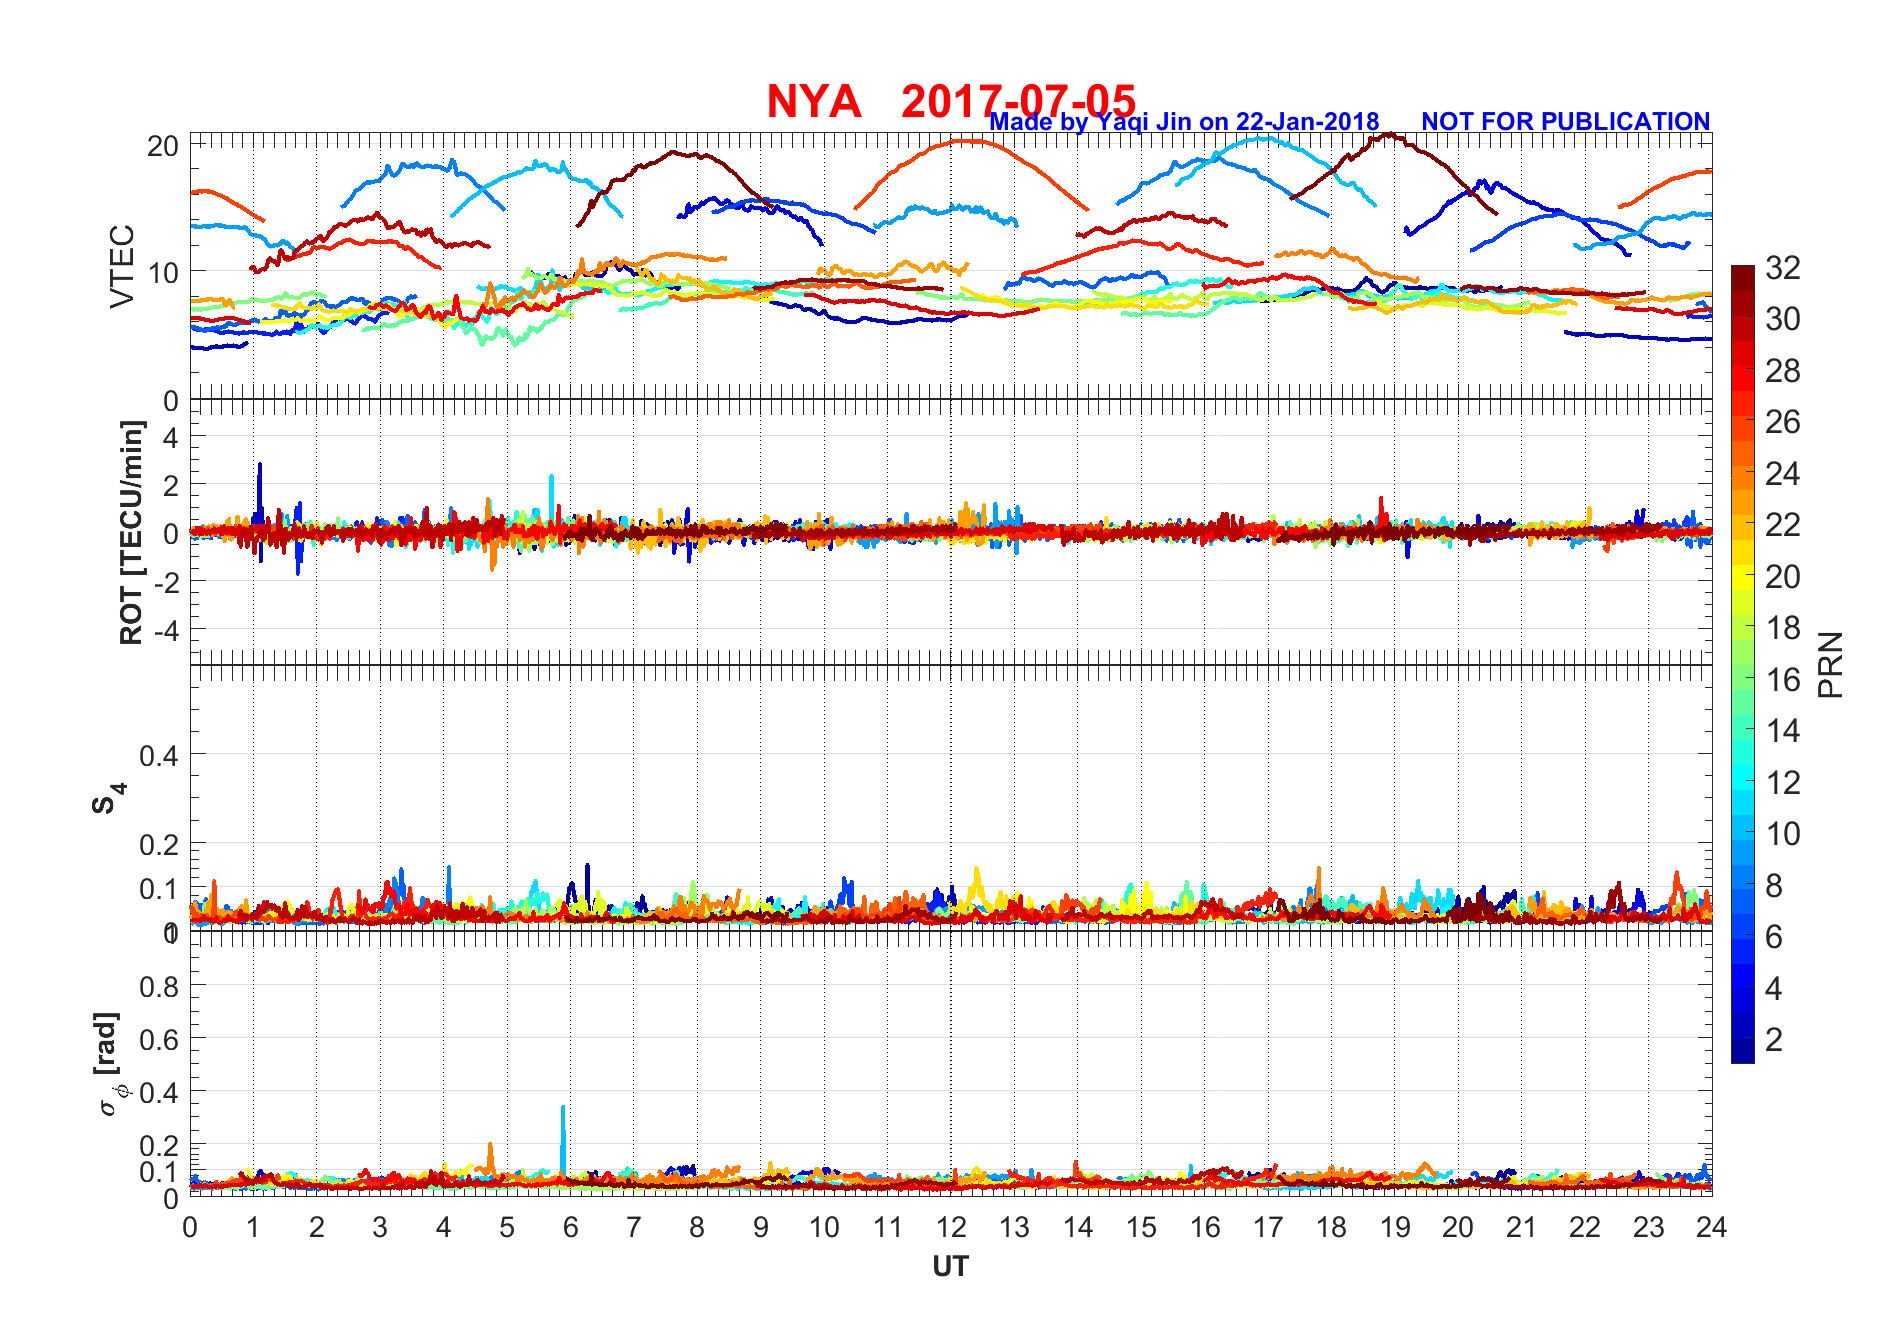Select the "0.4" tick on the S4 axis
Viewport: 1902px width, 1330px height.
159,756
